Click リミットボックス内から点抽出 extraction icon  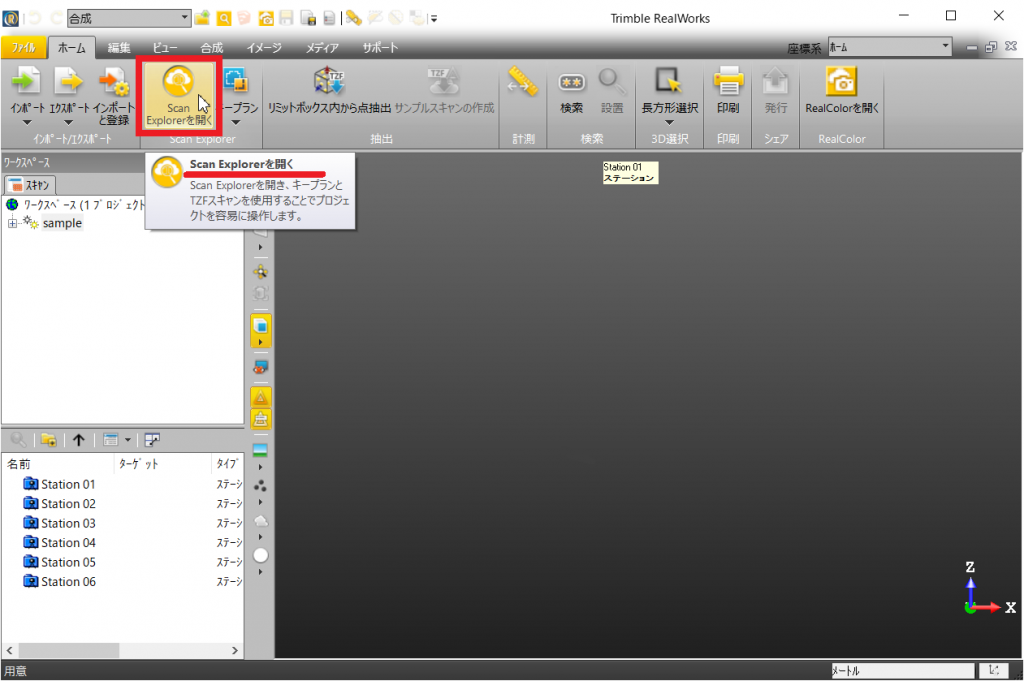pyautogui.click(x=328, y=82)
